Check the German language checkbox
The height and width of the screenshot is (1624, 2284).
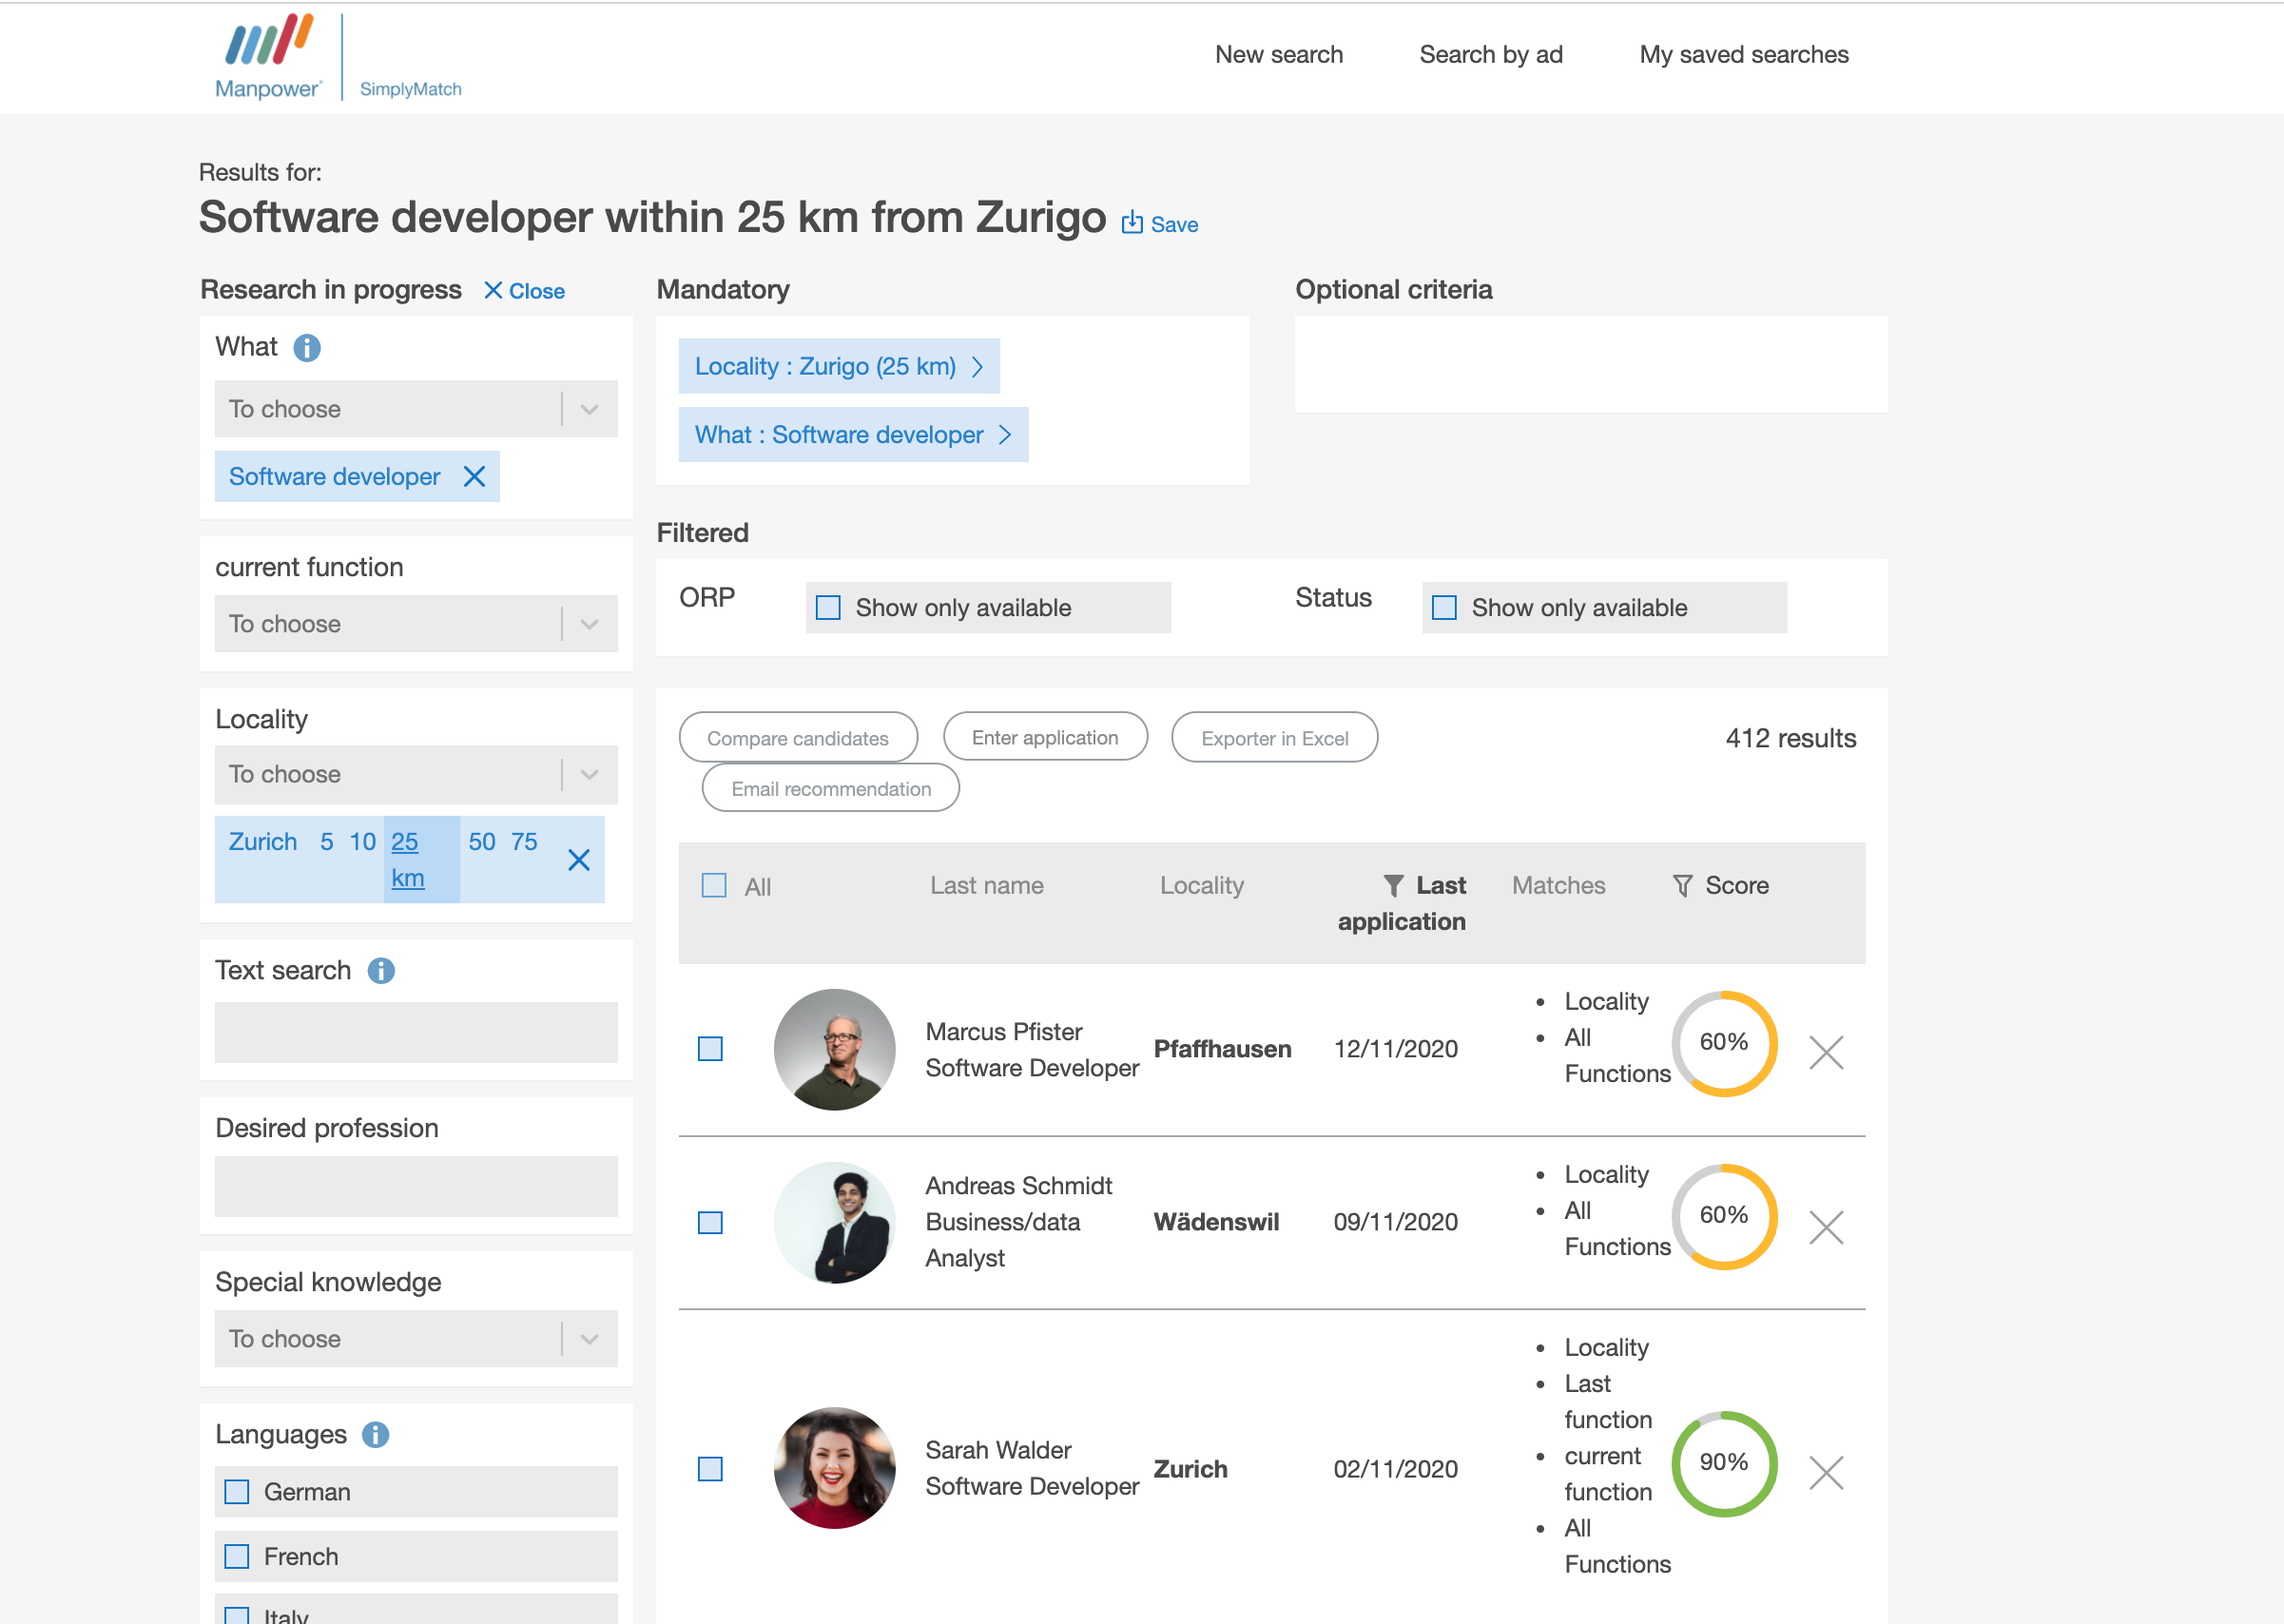(237, 1491)
